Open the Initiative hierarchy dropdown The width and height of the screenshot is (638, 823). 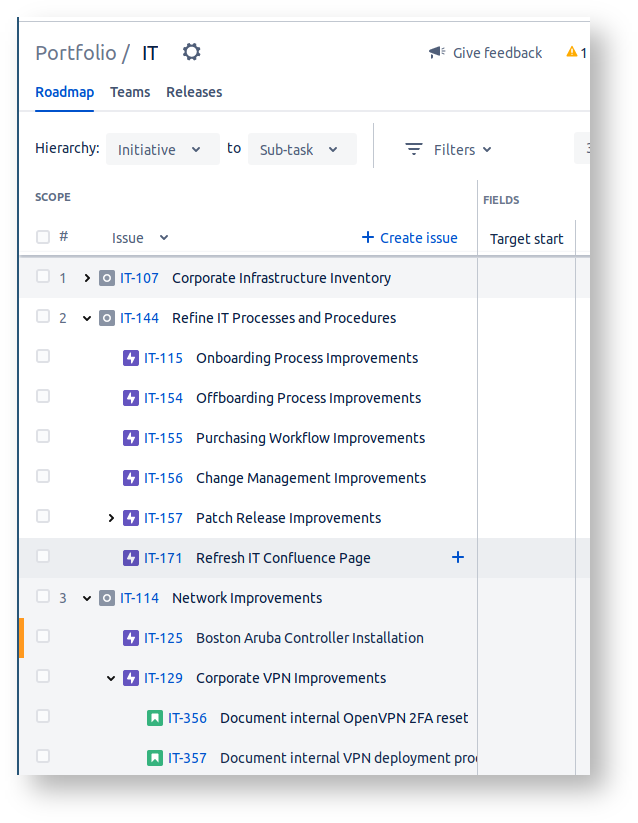point(162,150)
